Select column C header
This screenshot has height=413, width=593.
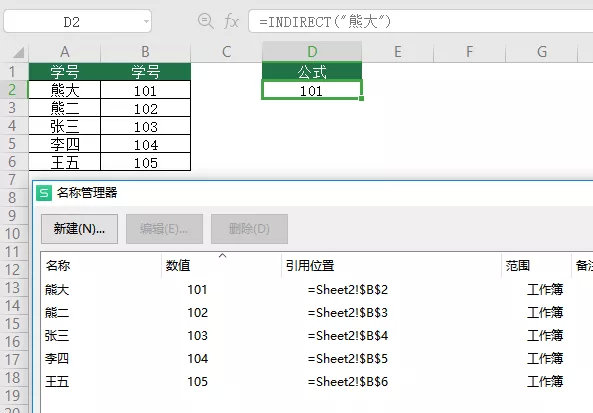coord(227,52)
